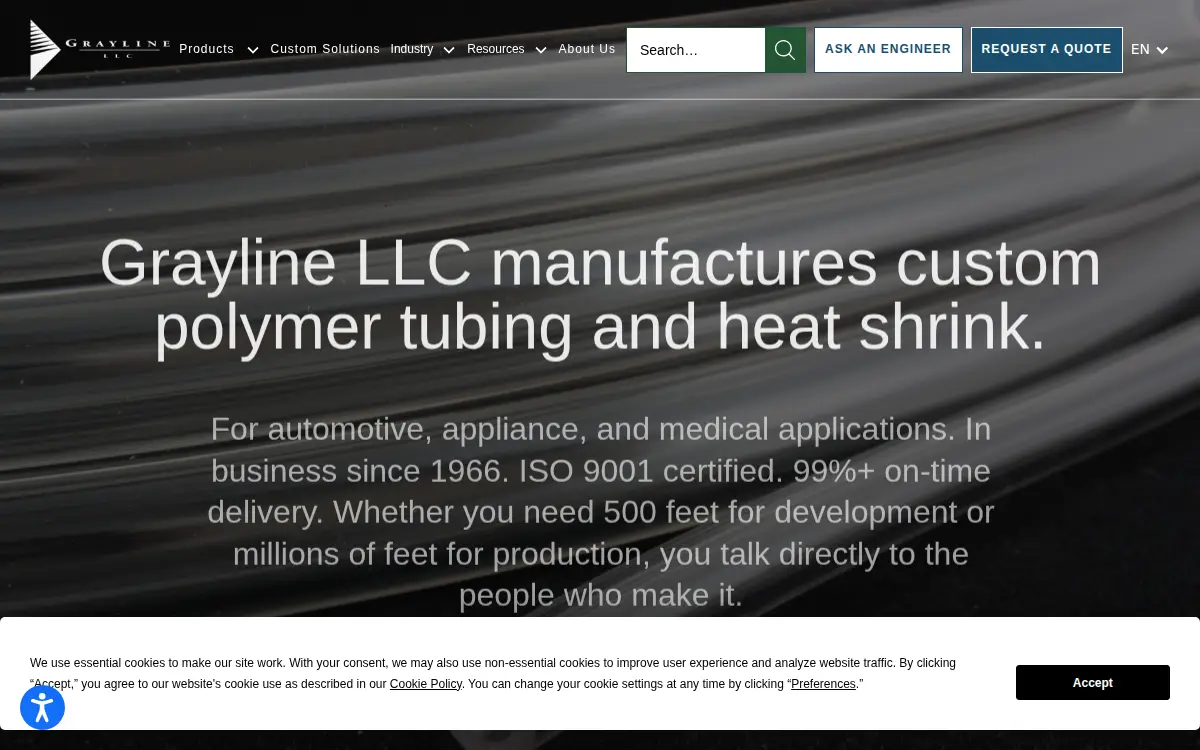Viewport: 1200px width, 750px height.
Task: Click the headline about custom polymer tubing
Action: [600, 295]
